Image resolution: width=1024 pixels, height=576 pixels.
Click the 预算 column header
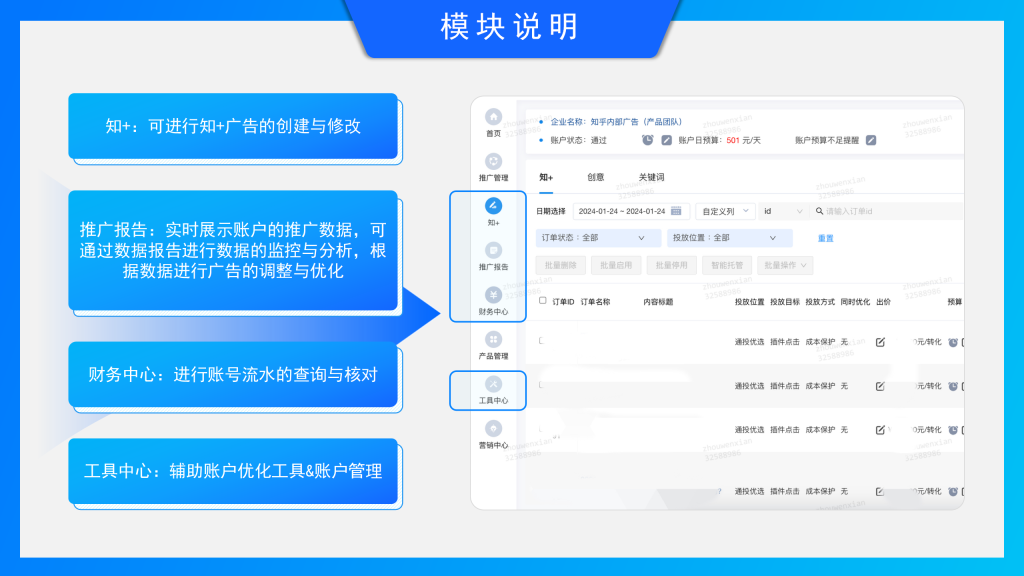(955, 302)
